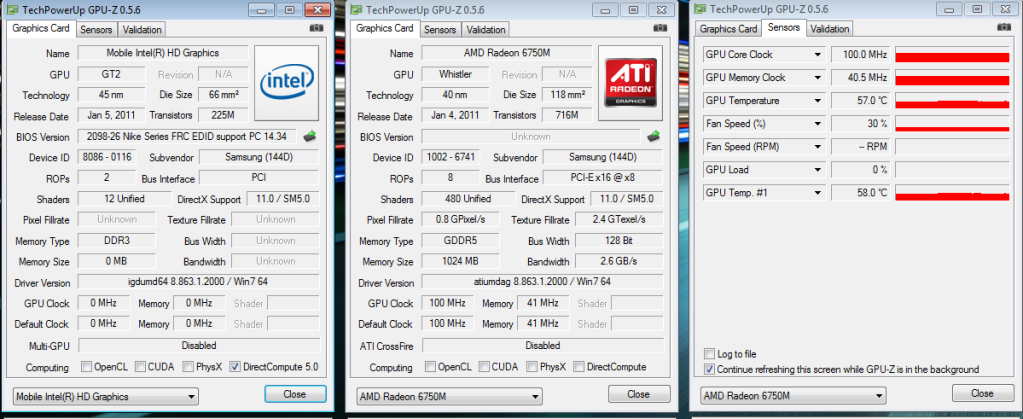Expand the GPU Core Clock sensor dropdown
Viewport: 1023px width, 419px height.
[817, 55]
